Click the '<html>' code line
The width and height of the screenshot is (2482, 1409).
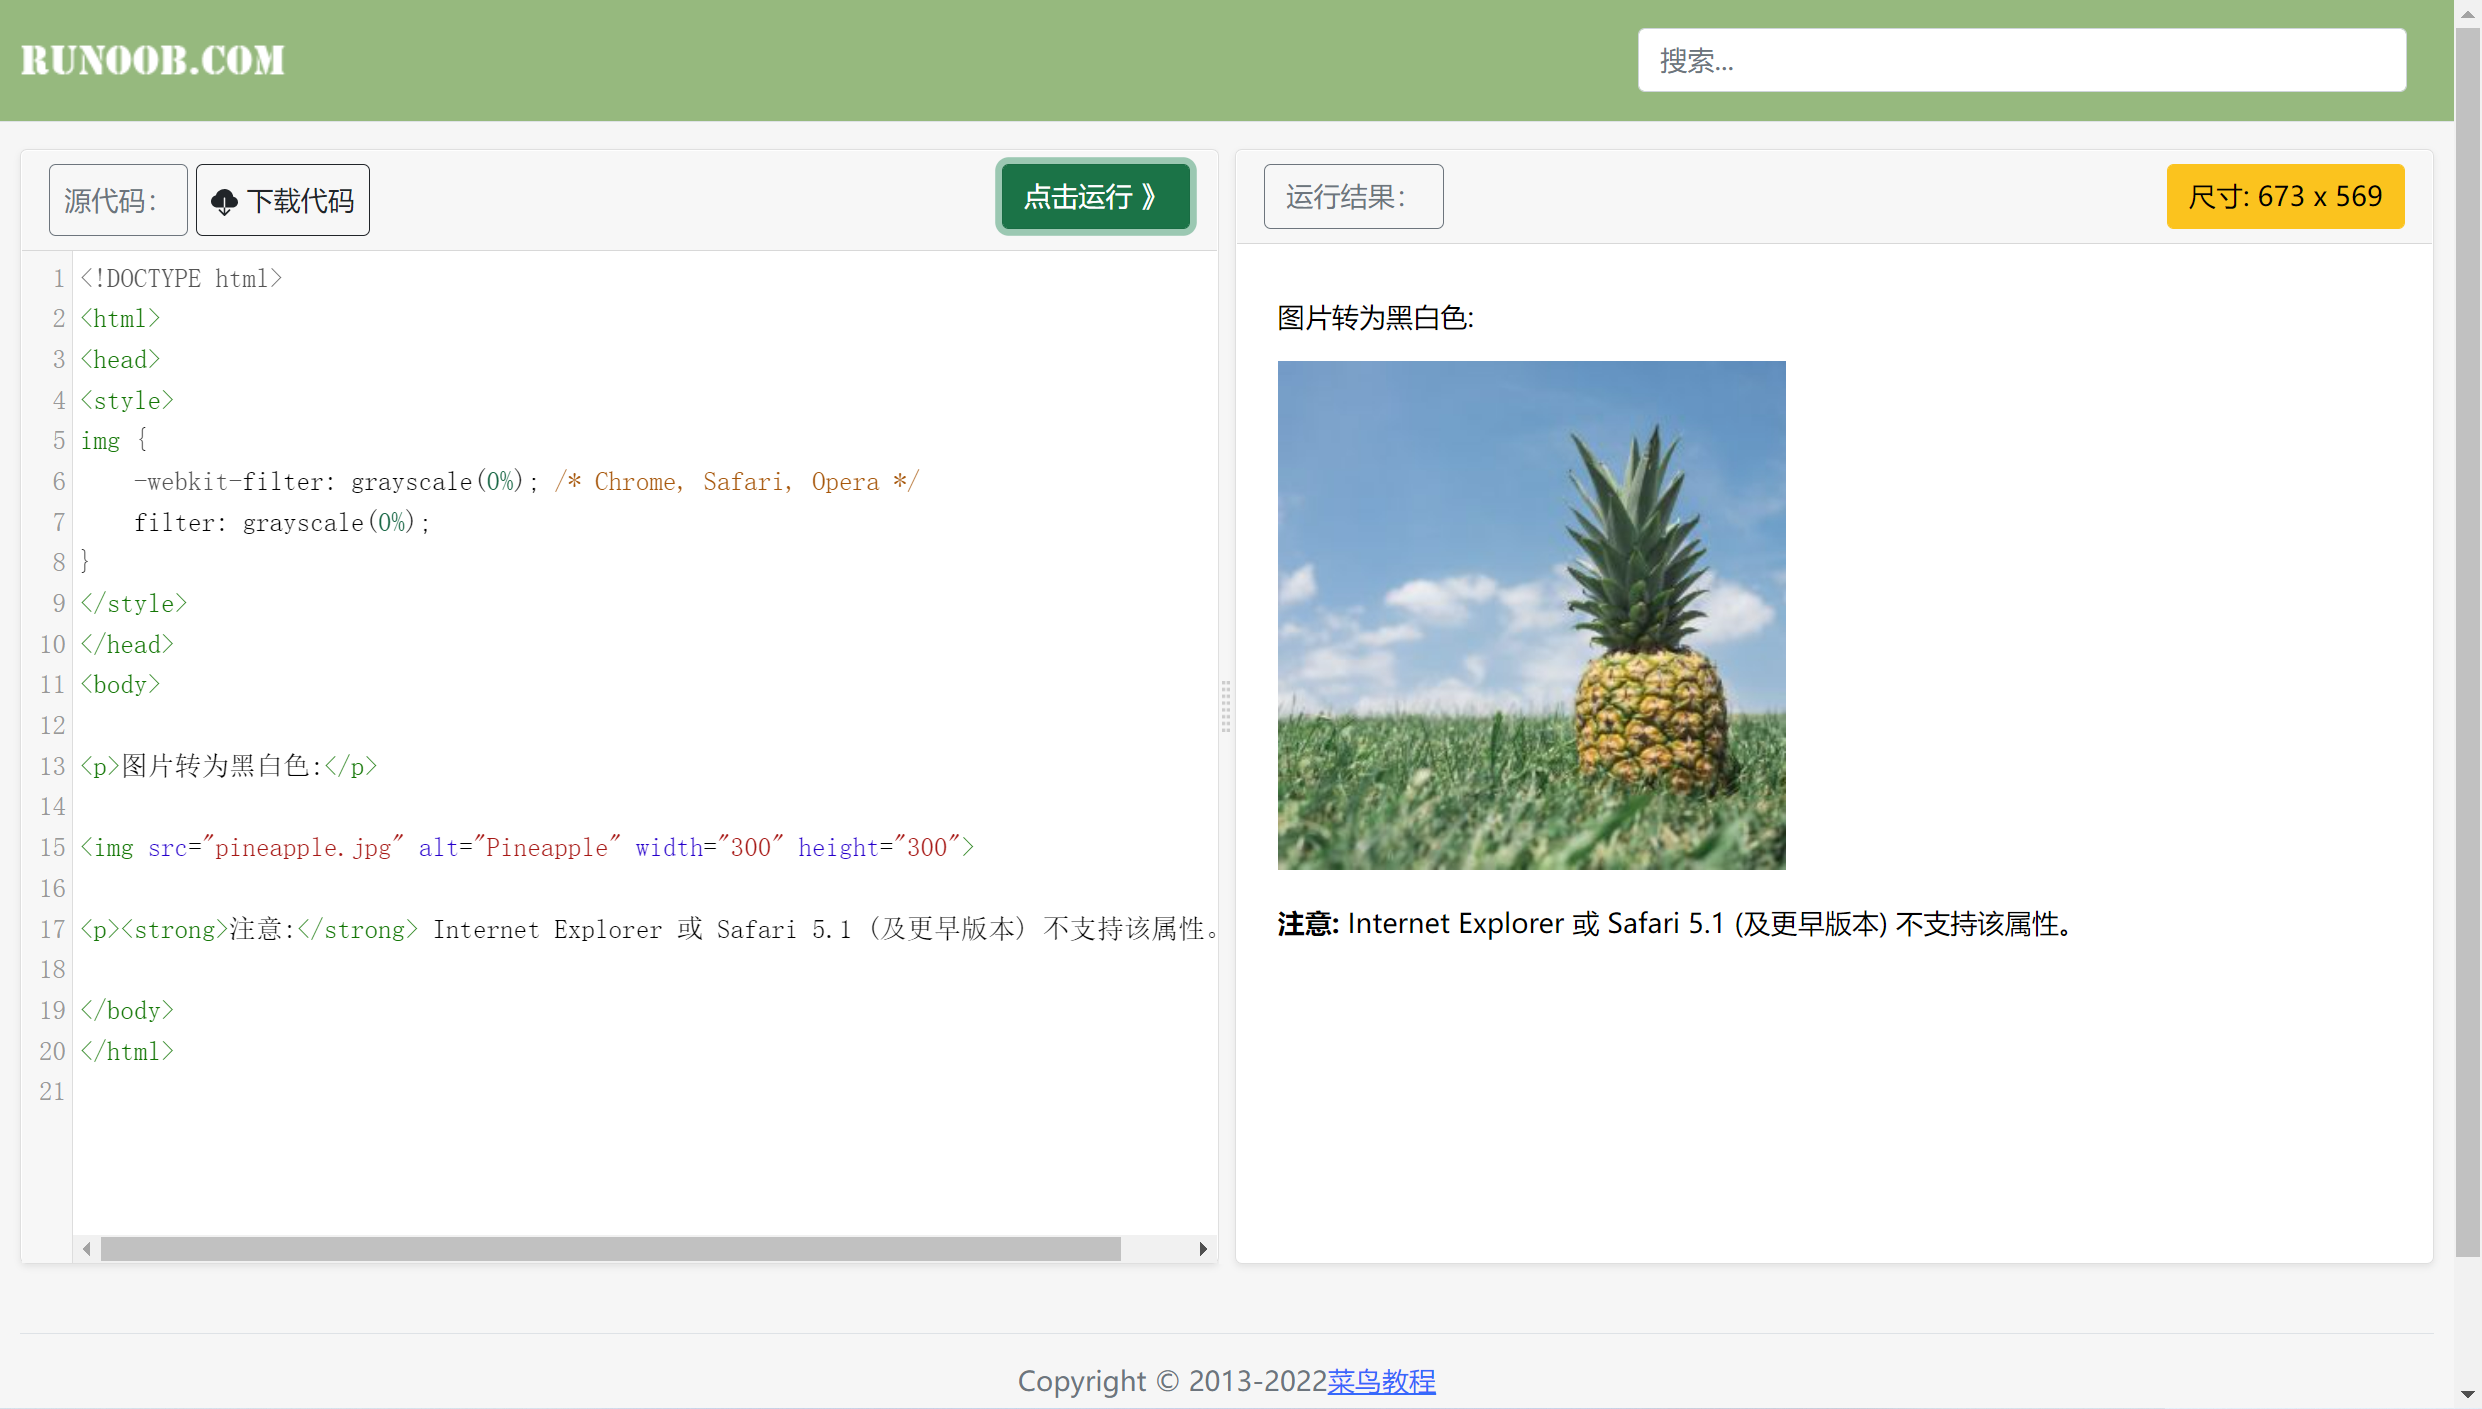(120, 319)
